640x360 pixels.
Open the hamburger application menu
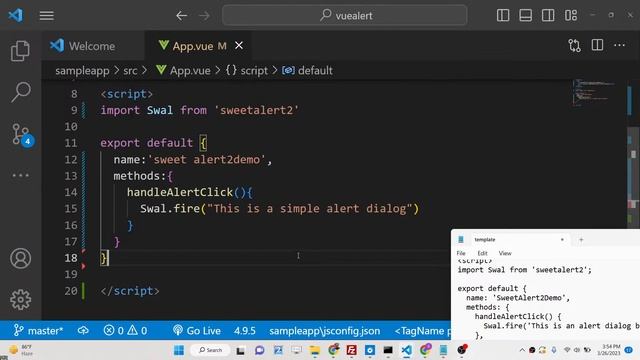[x=47, y=16]
